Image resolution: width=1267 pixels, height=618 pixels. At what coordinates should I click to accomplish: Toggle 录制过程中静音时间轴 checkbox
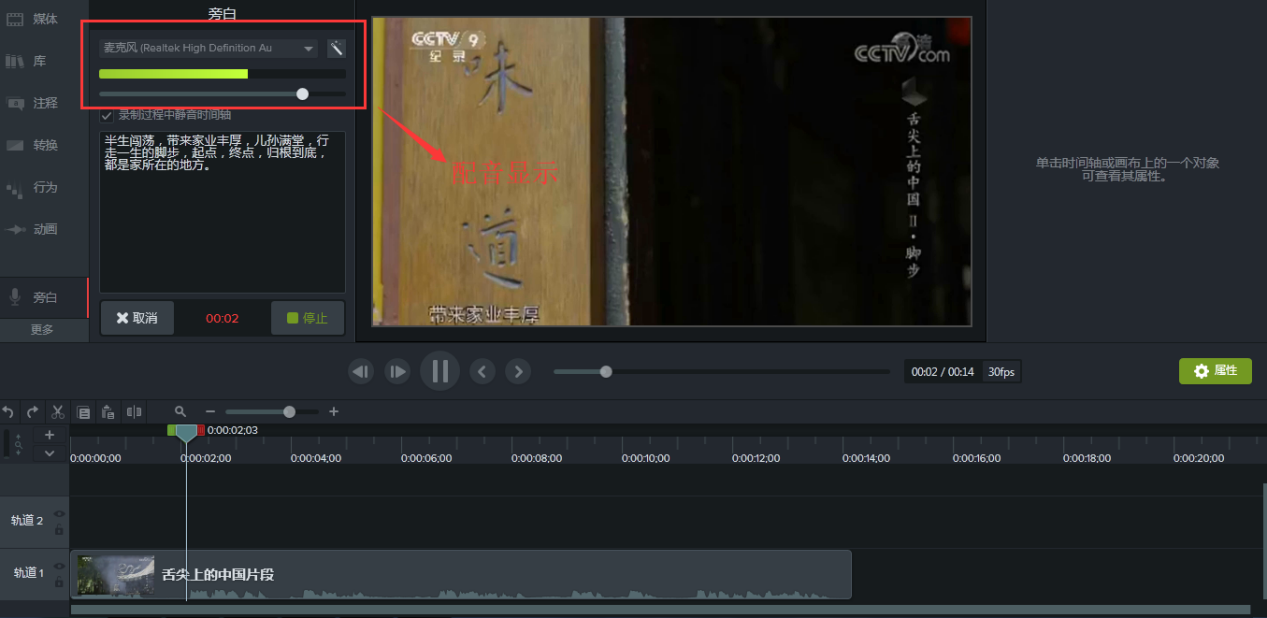(106, 115)
